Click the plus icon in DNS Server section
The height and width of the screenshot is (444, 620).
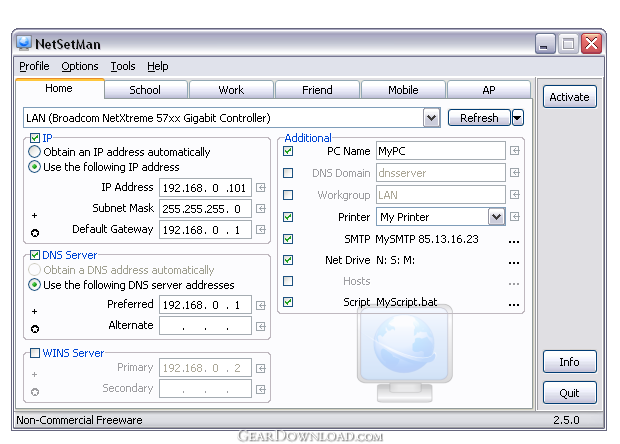click(34, 312)
